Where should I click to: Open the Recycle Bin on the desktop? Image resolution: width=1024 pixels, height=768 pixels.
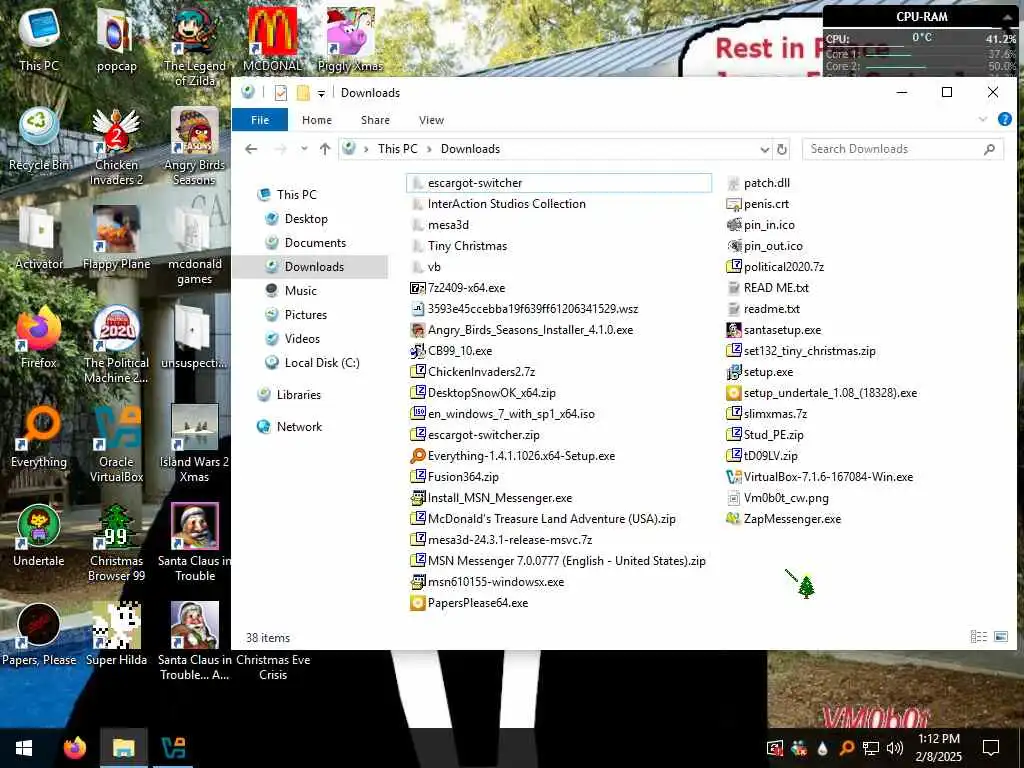coord(39,140)
